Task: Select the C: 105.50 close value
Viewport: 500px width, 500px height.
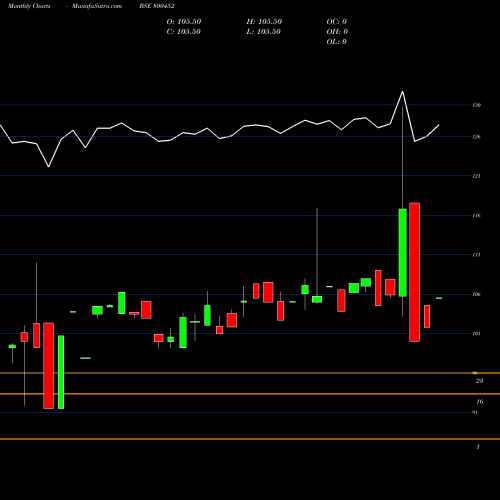Action: coord(184,32)
